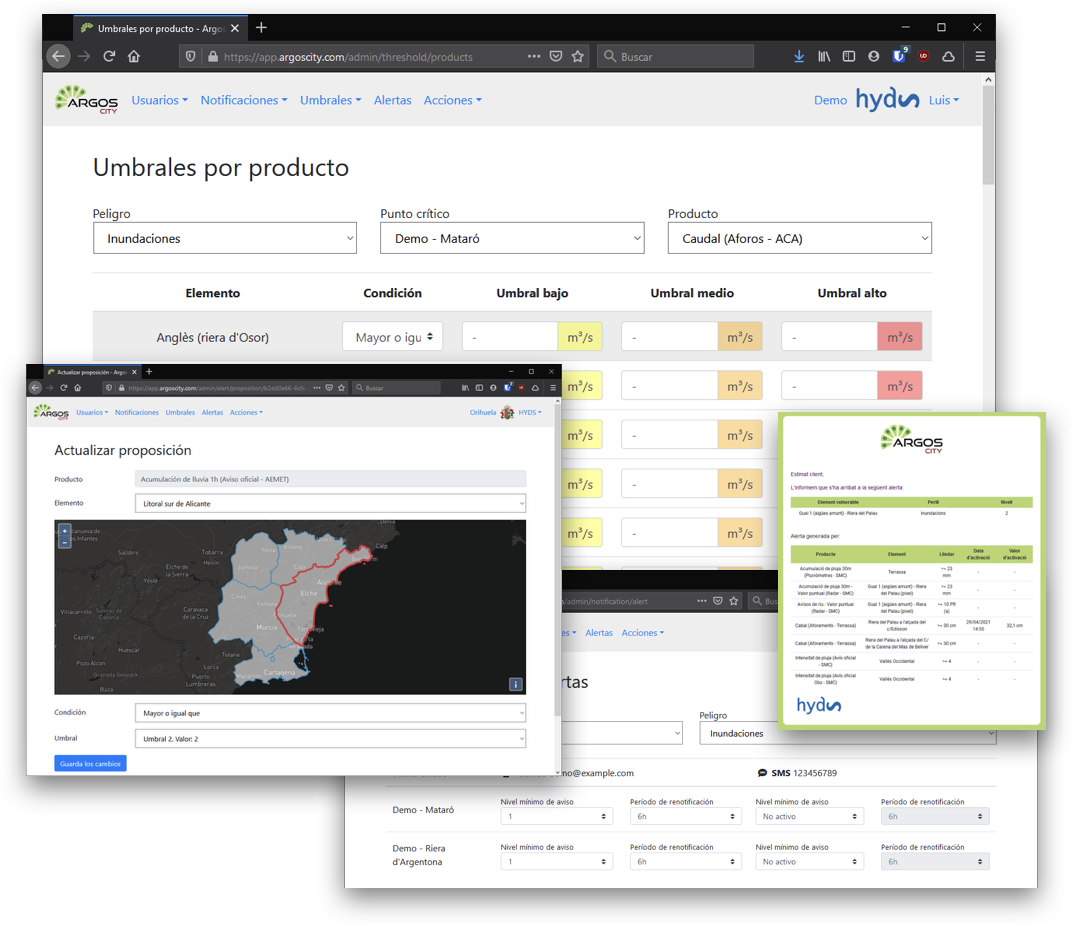Click the Buscar search box in the Umbrales window
The height and width of the screenshot is (926, 1072).
(675, 57)
